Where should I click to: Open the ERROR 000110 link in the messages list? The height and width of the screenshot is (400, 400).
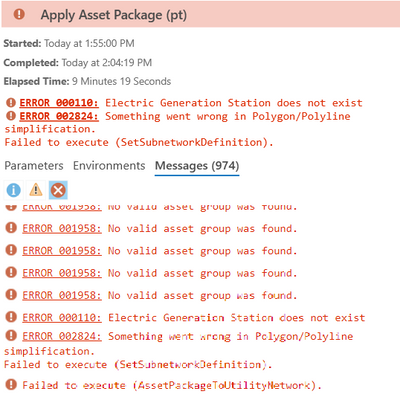(x=62, y=317)
